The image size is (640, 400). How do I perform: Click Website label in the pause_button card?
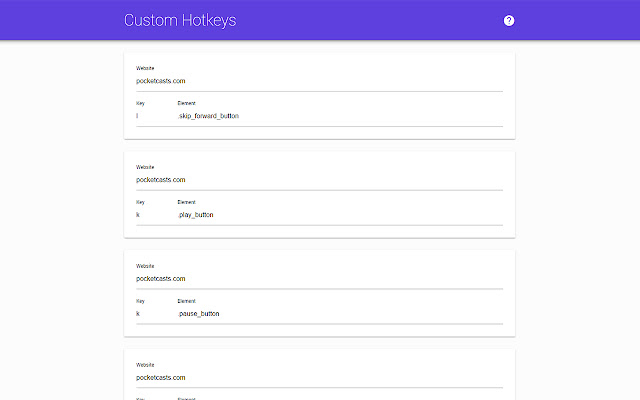pos(145,266)
